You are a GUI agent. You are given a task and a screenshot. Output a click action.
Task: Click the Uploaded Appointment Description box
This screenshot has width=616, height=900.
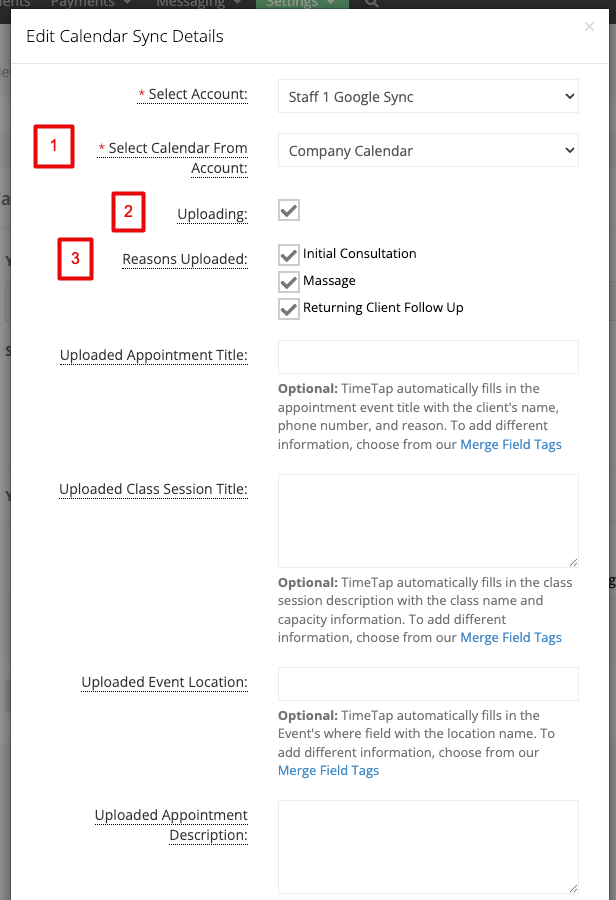click(428, 847)
